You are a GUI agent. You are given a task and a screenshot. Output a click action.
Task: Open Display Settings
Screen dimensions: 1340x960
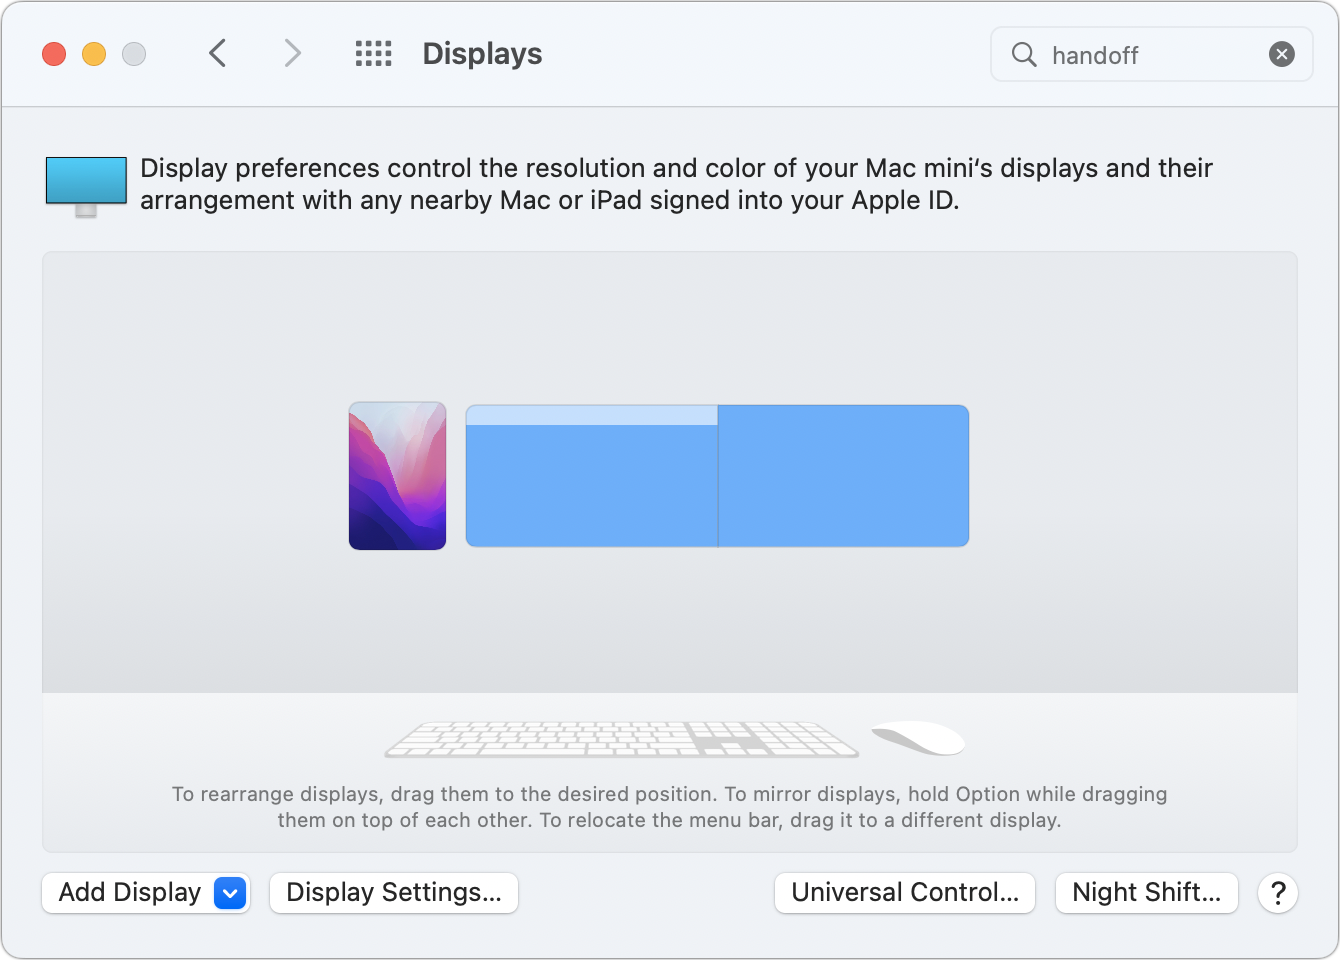tap(394, 893)
